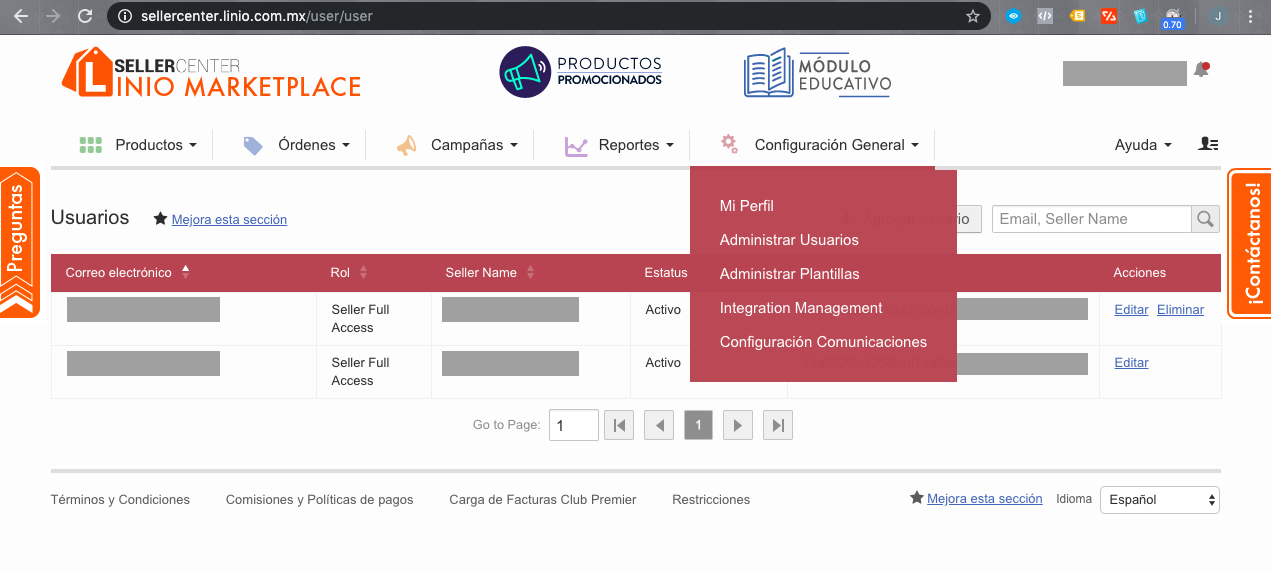
Task: Open the Módulo Educativo book banner
Action: tap(817, 74)
